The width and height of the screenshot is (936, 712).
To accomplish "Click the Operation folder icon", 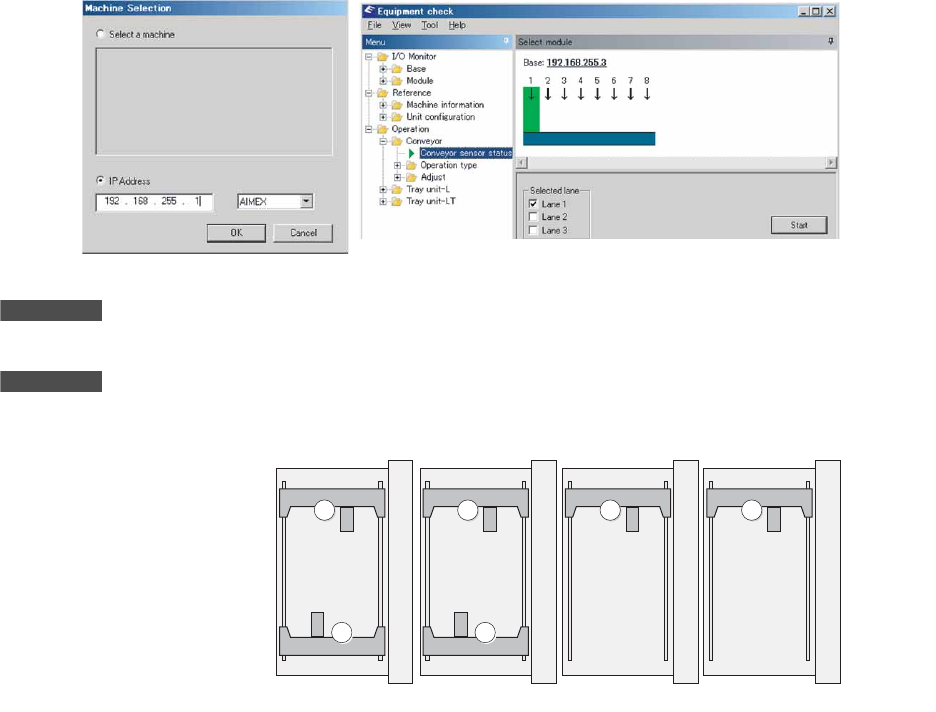I will point(383,129).
